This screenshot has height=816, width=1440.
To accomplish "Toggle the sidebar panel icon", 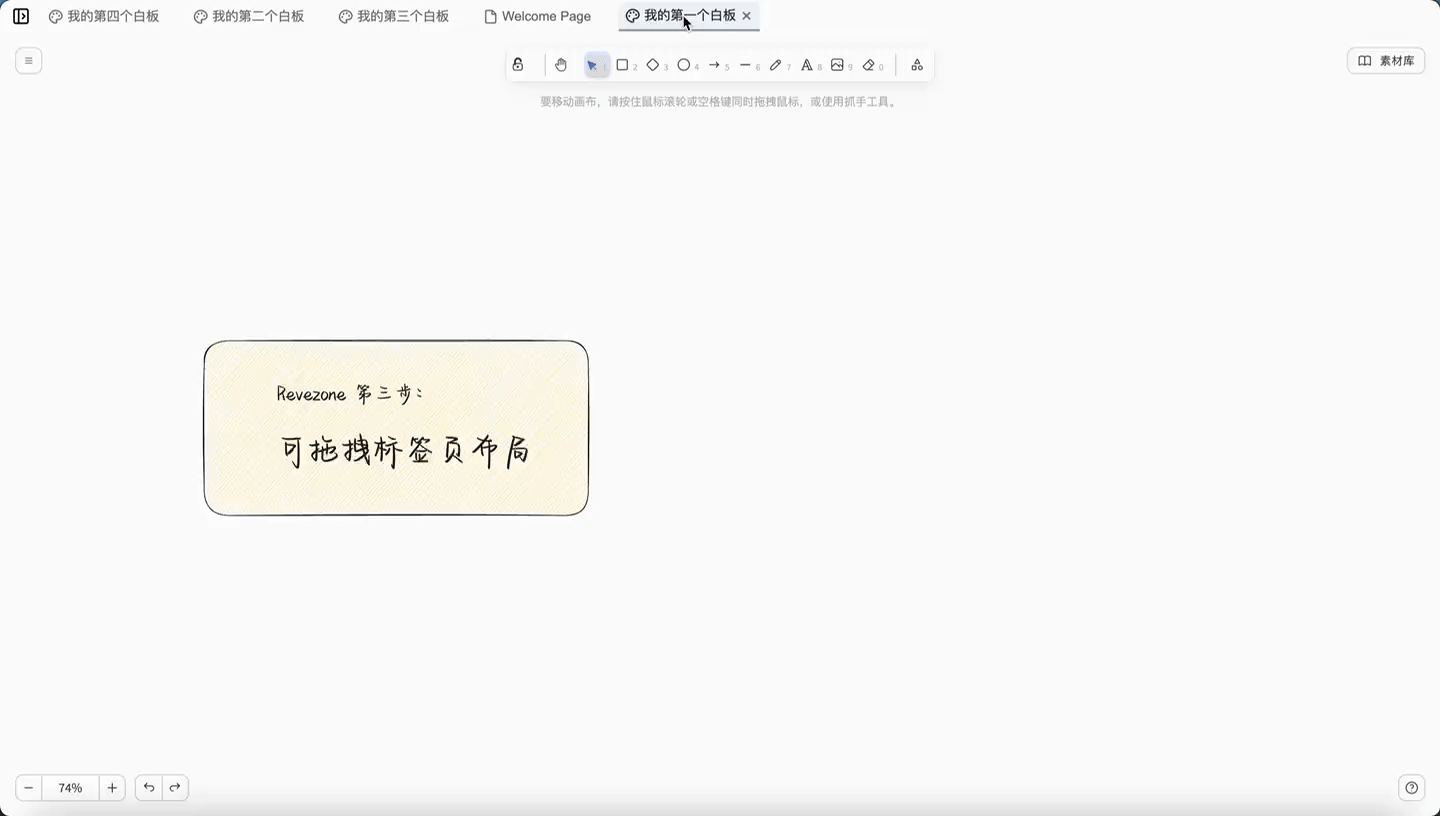I will [21, 16].
